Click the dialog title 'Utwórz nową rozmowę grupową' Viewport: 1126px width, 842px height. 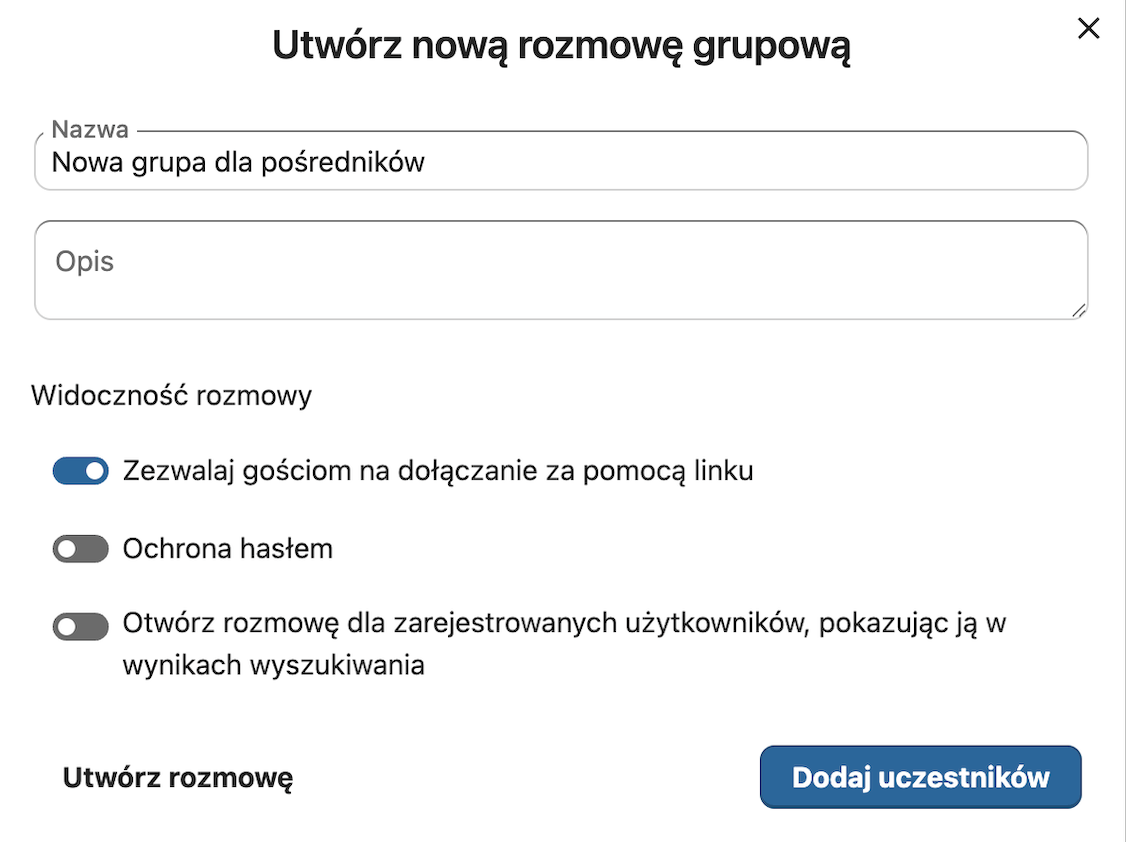[x=562, y=44]
